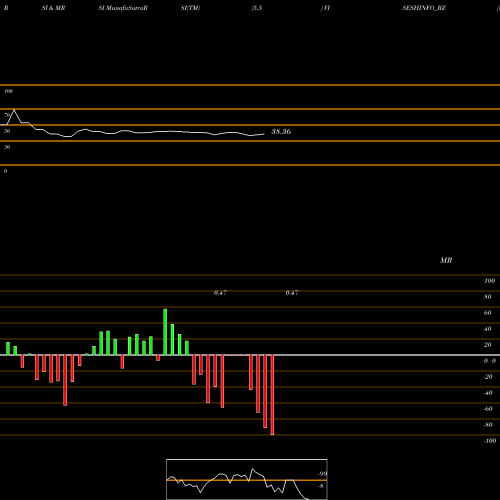This screenshot has width=500, height=500.
Task: Click the 'SI(TM)' header text
Action: point(190,8)
